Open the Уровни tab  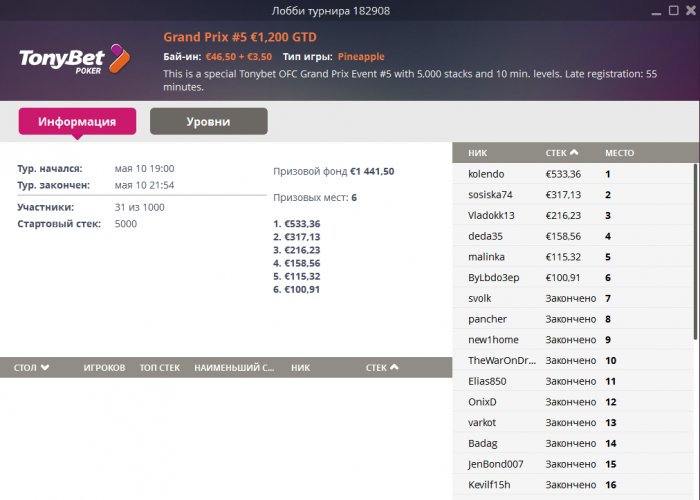208,122
